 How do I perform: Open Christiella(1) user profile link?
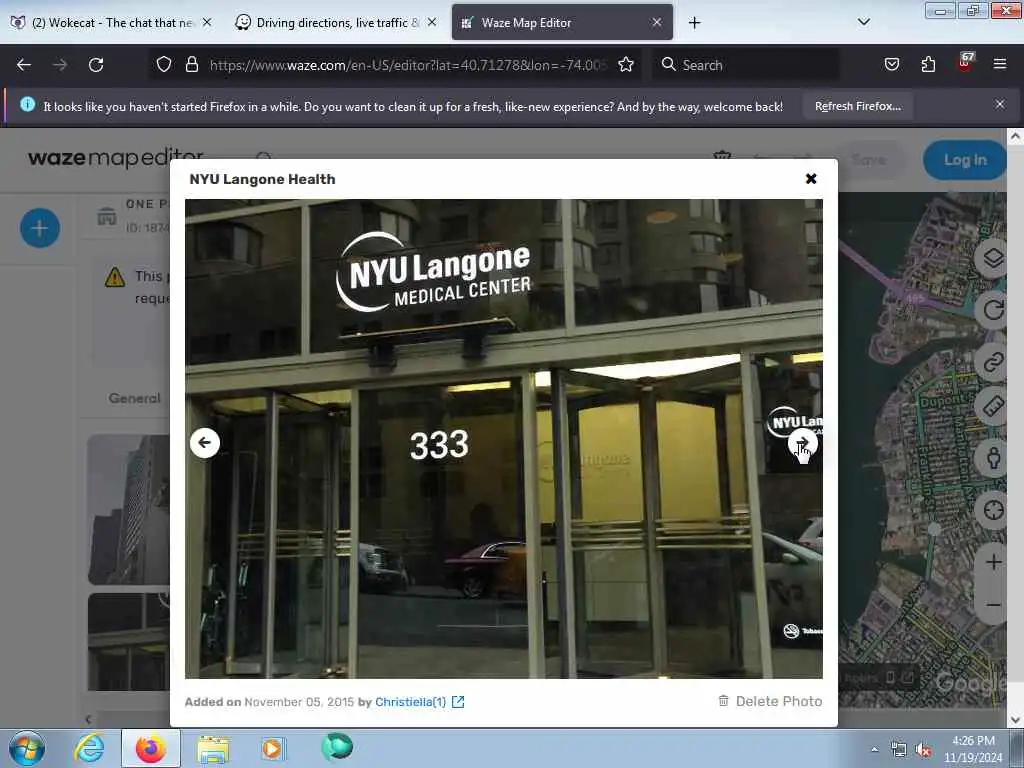[410, 701]
